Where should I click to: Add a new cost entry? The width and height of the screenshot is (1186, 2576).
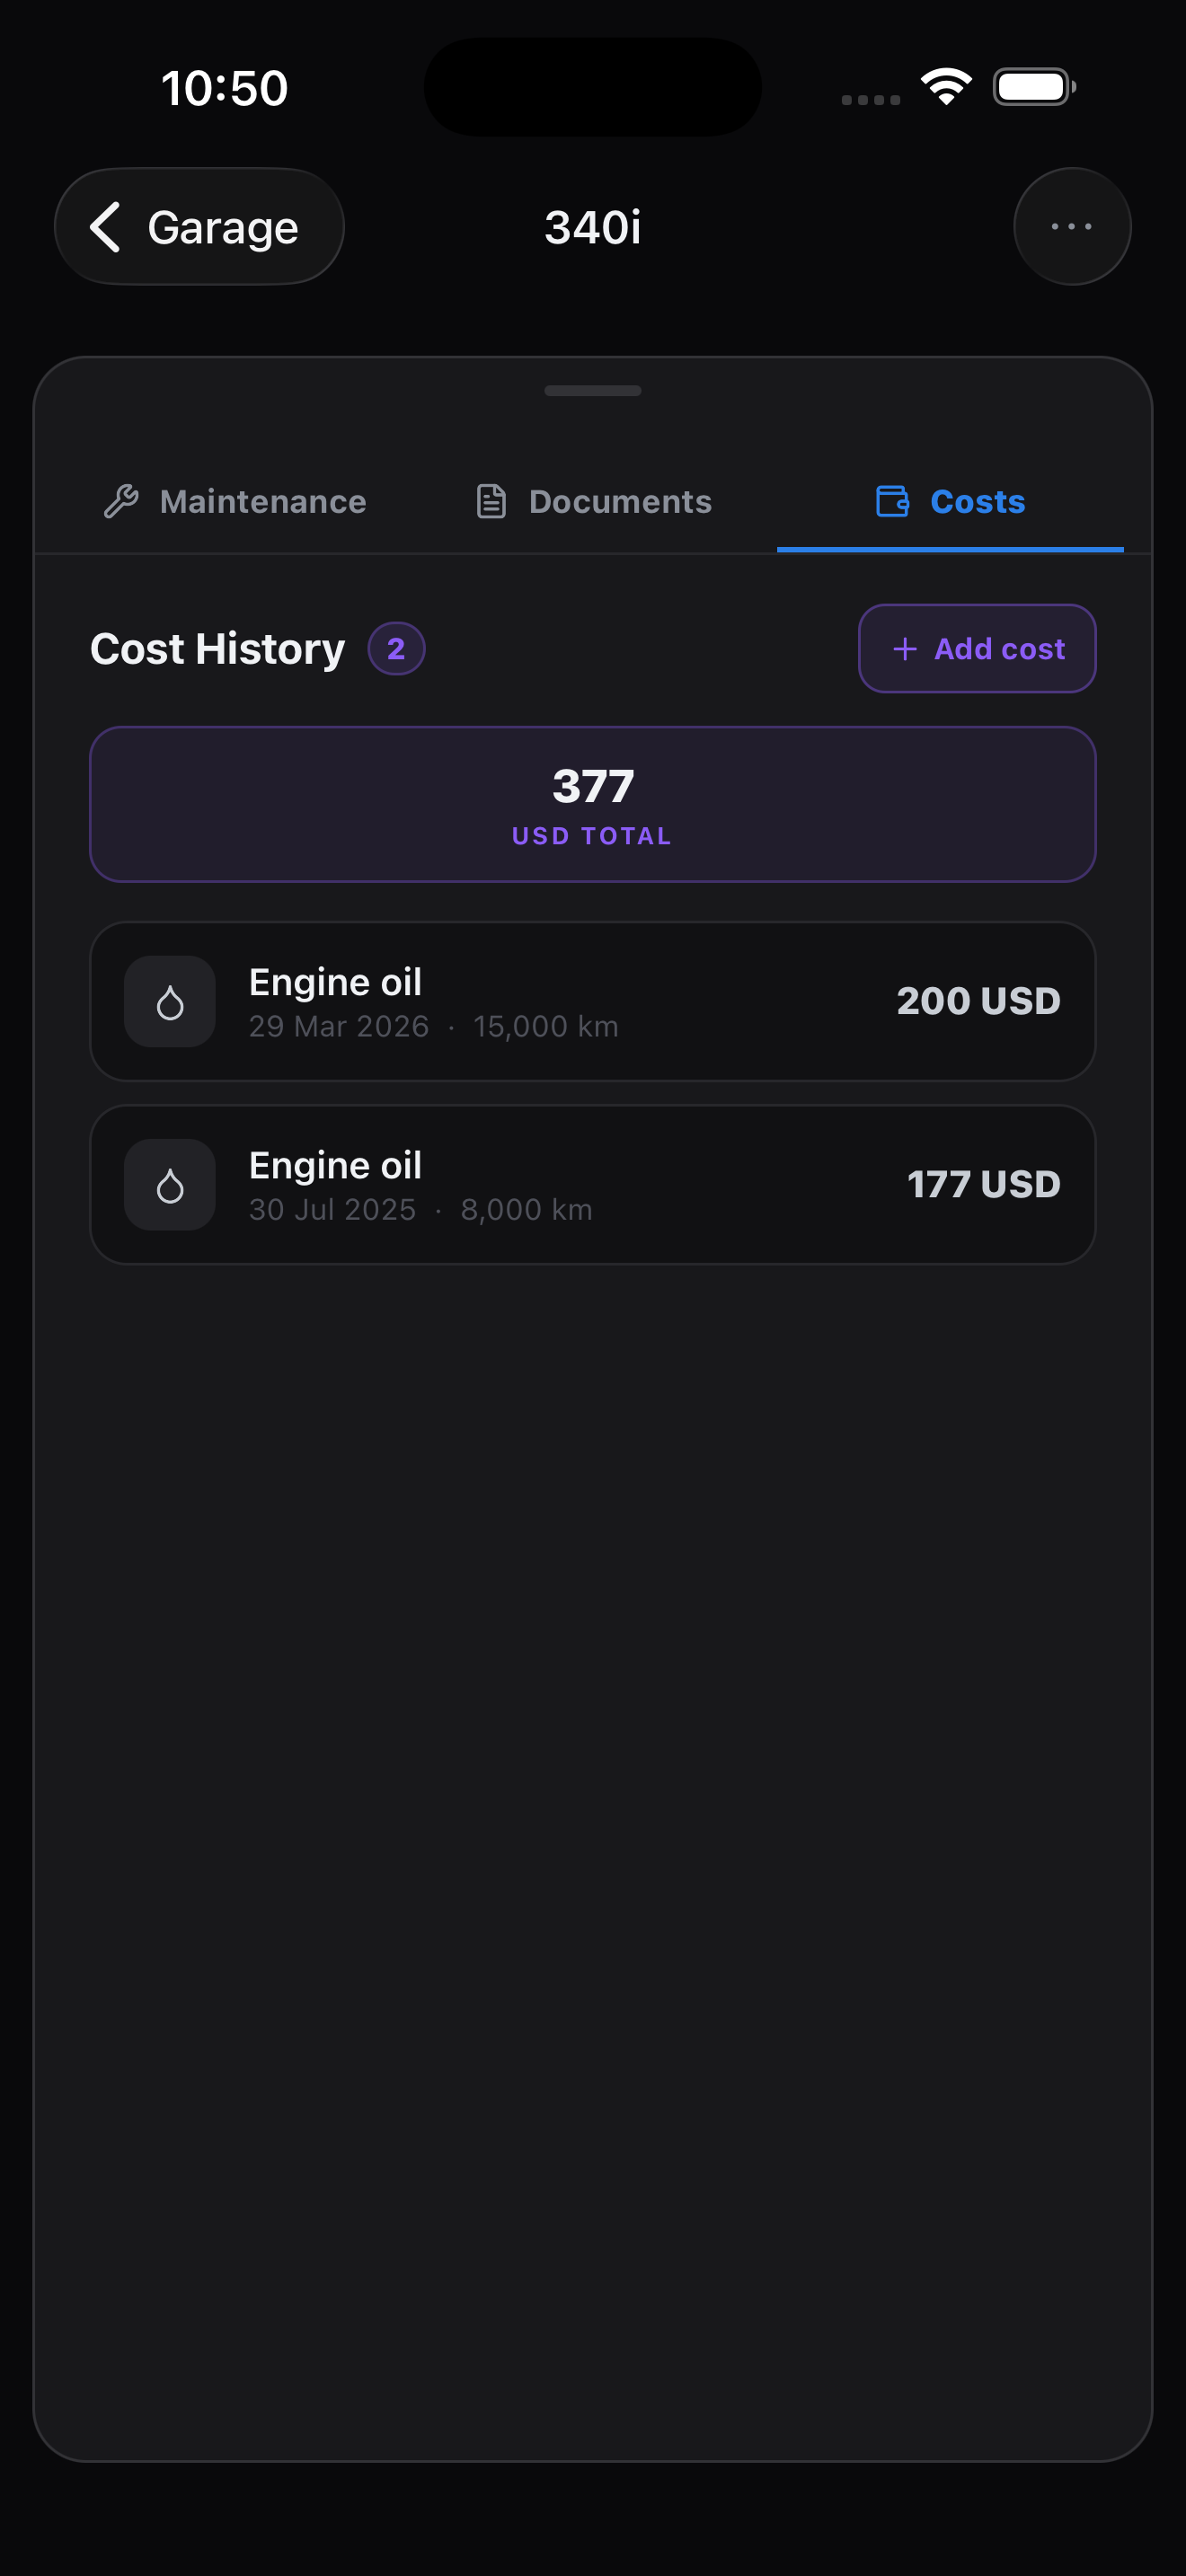click(977, 649)
